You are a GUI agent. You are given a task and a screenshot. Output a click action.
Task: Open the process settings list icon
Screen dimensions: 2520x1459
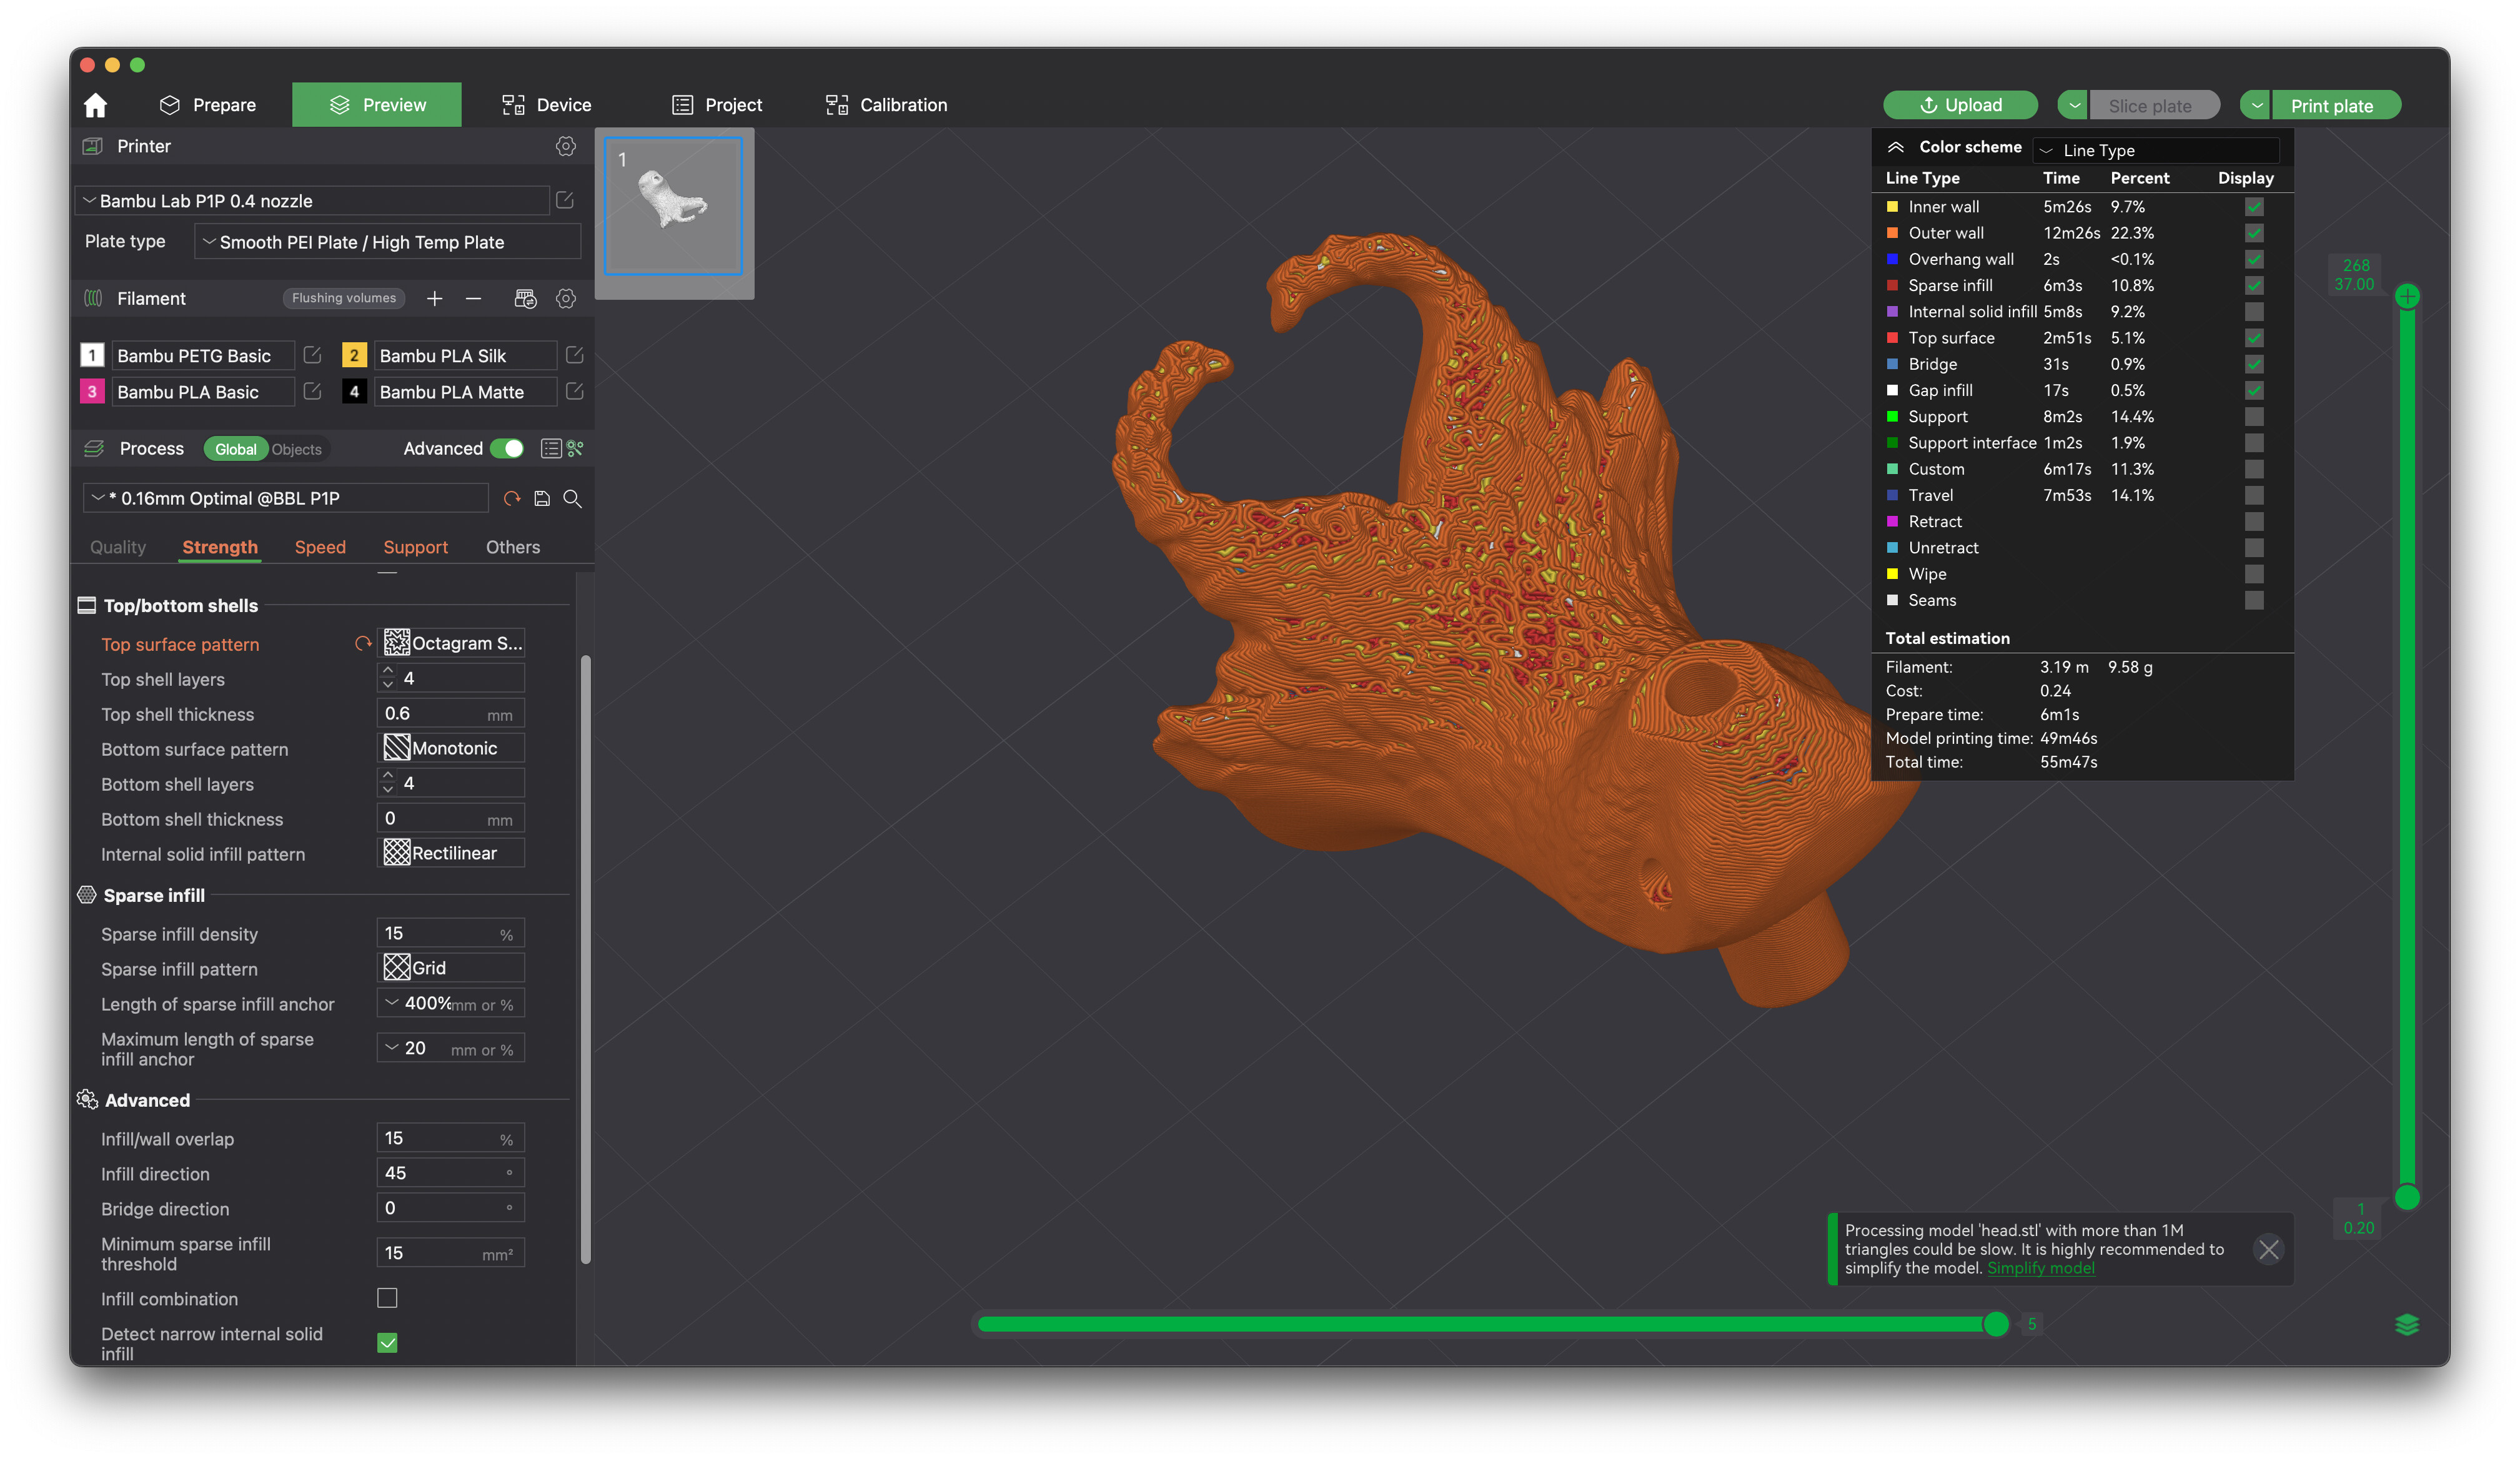[x=550, y=448]
